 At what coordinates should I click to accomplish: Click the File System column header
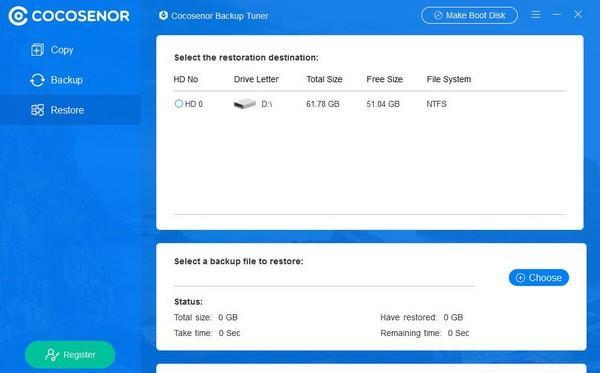click(x=449, y=79)
